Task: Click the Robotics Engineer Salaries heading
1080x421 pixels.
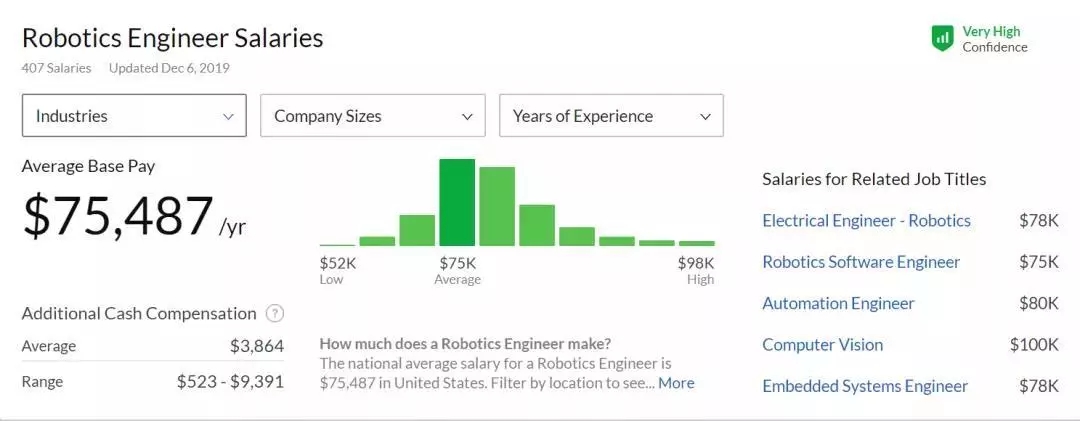Action: (x=172, y=38)
